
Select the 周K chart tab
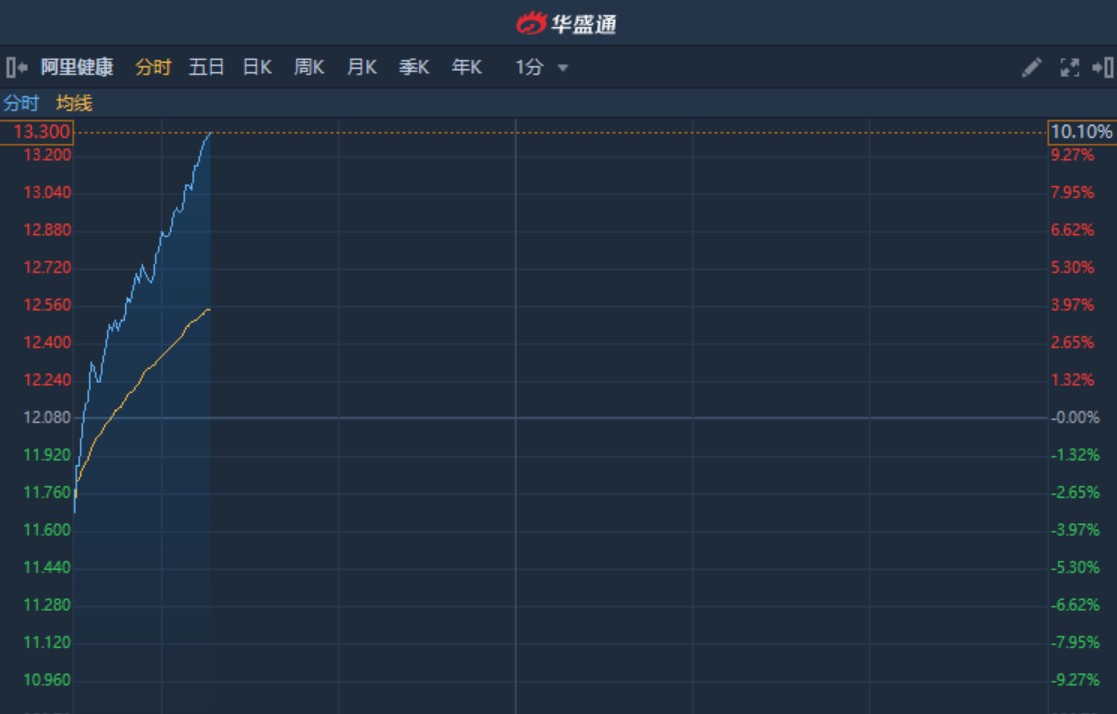pyautogui.click(x=309, y=68)
